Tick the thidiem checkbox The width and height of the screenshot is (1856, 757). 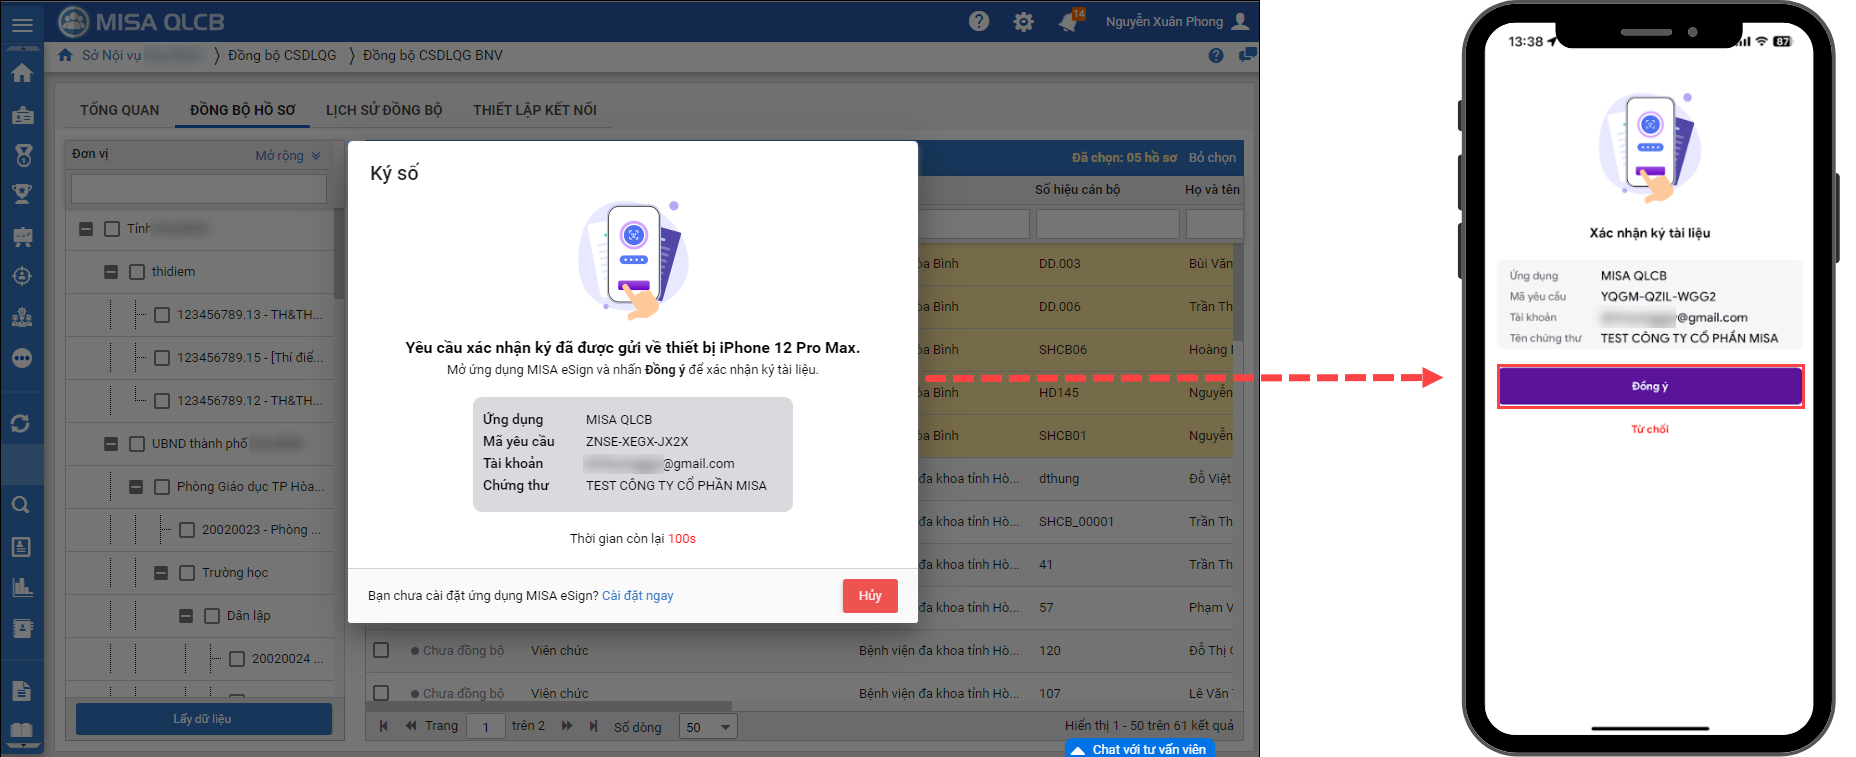(x=137, y=272)
